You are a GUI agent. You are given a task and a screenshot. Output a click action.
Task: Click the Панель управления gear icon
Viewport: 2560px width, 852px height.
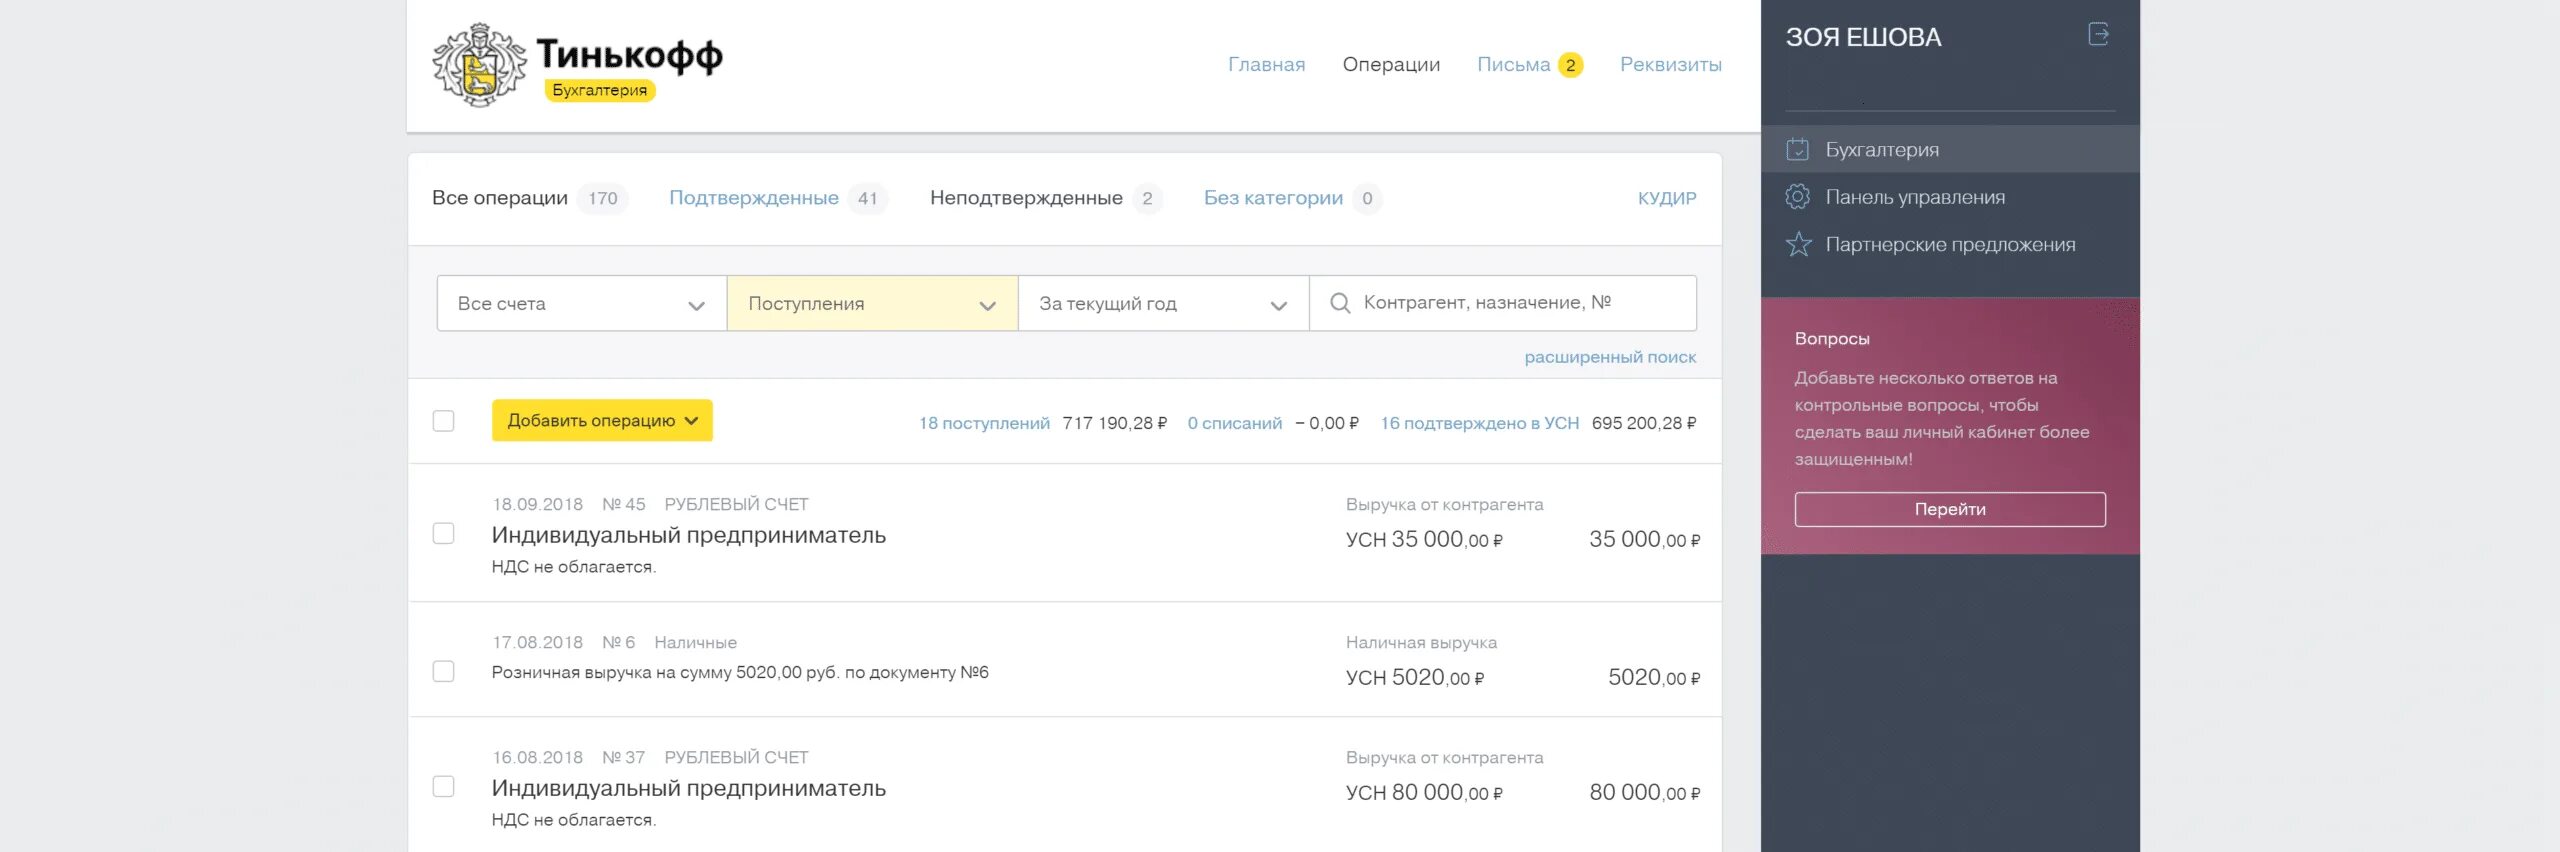[x=1797, y=197]
